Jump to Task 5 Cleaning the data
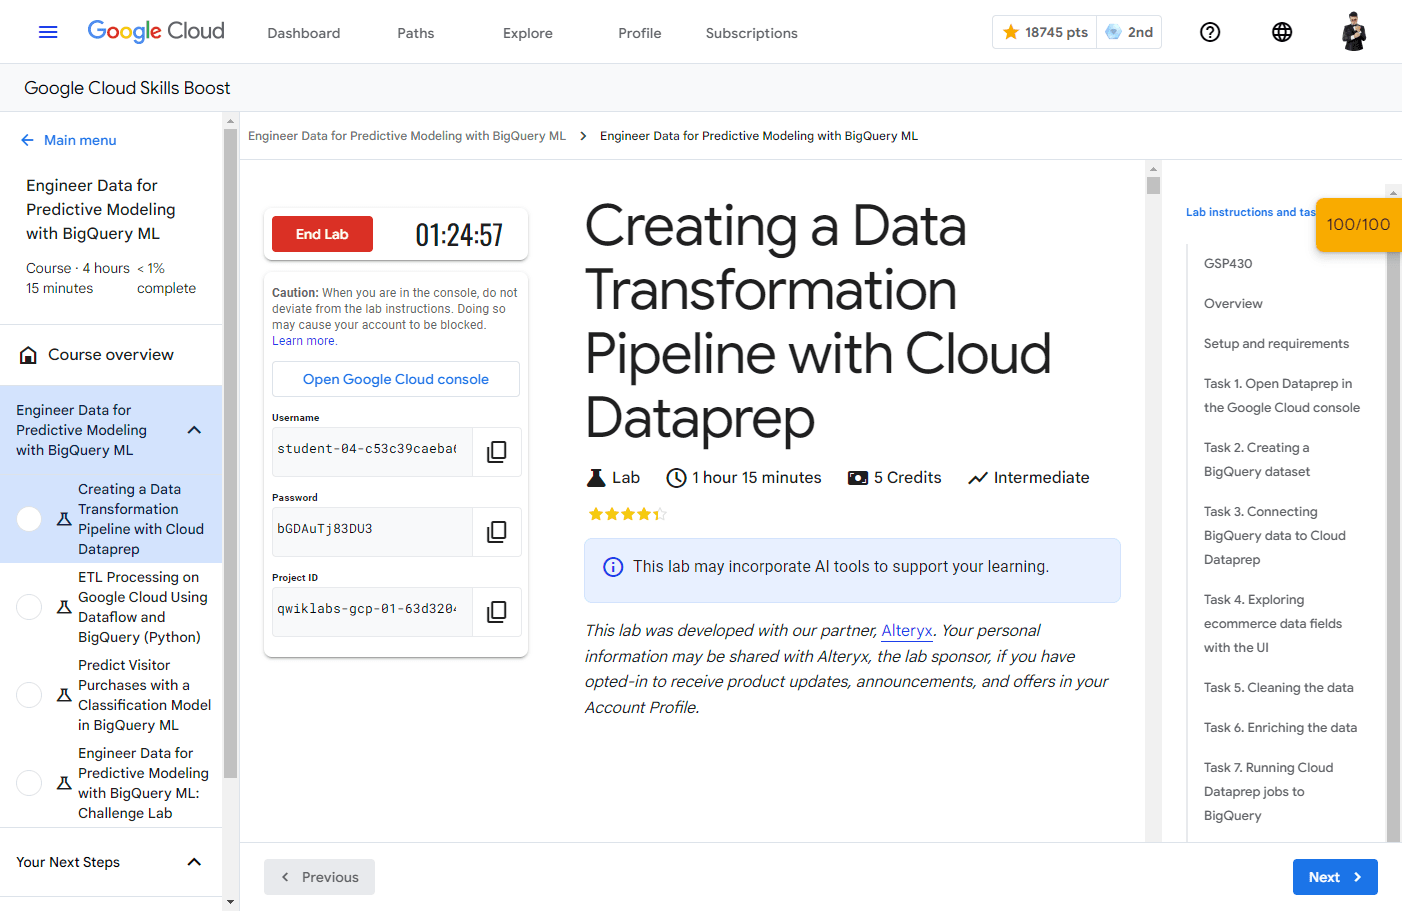Image resolution: width=1402 pixels, height=911 pixels. click(1279, 688)
